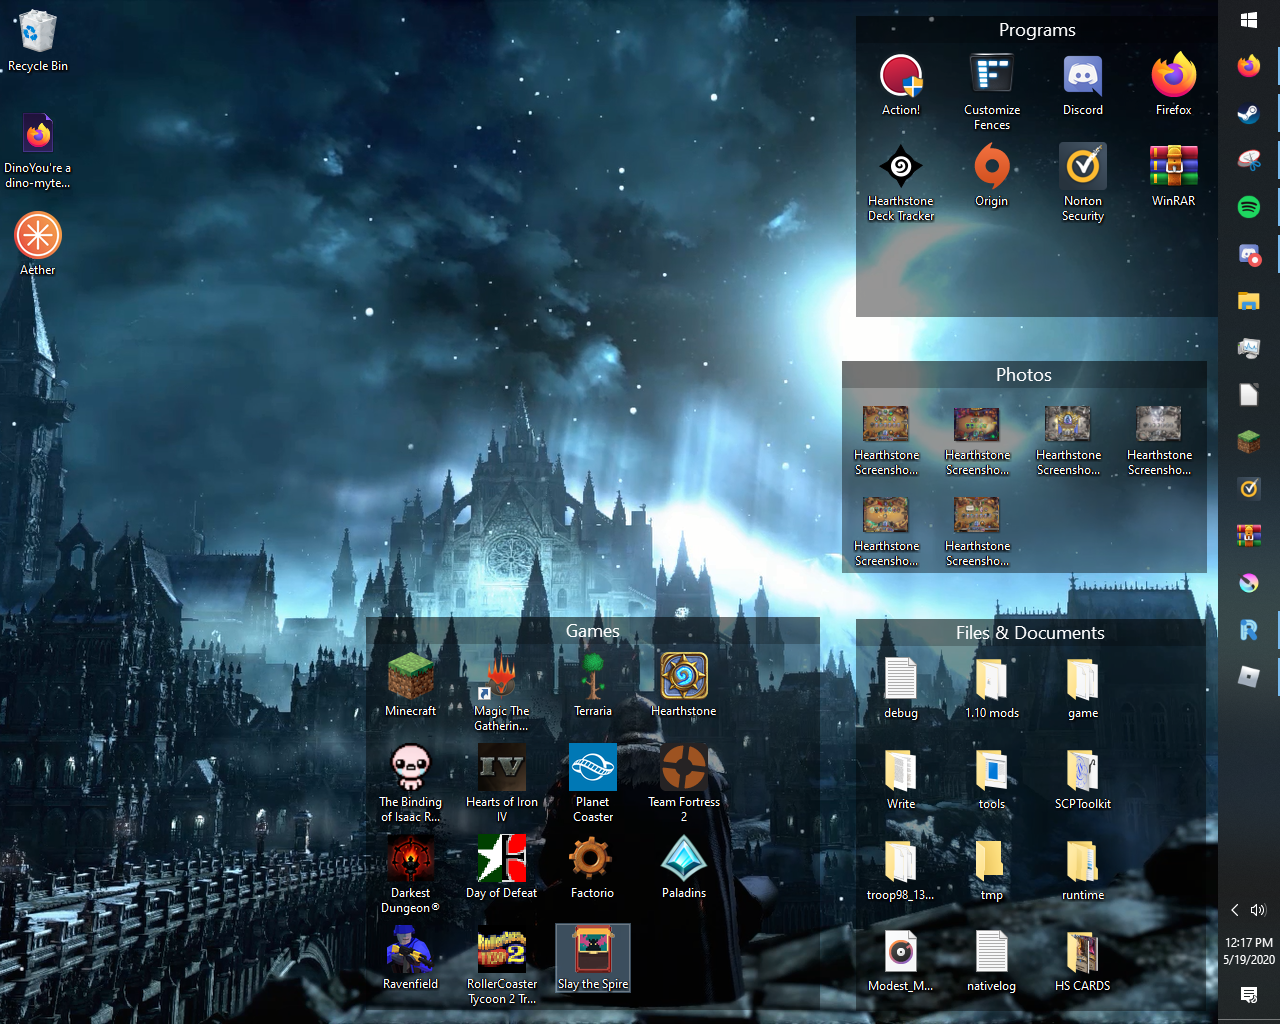The height and width of the screenshot is (1024, 1280).
Task: Open the runtime folder
Action: 1083,870
